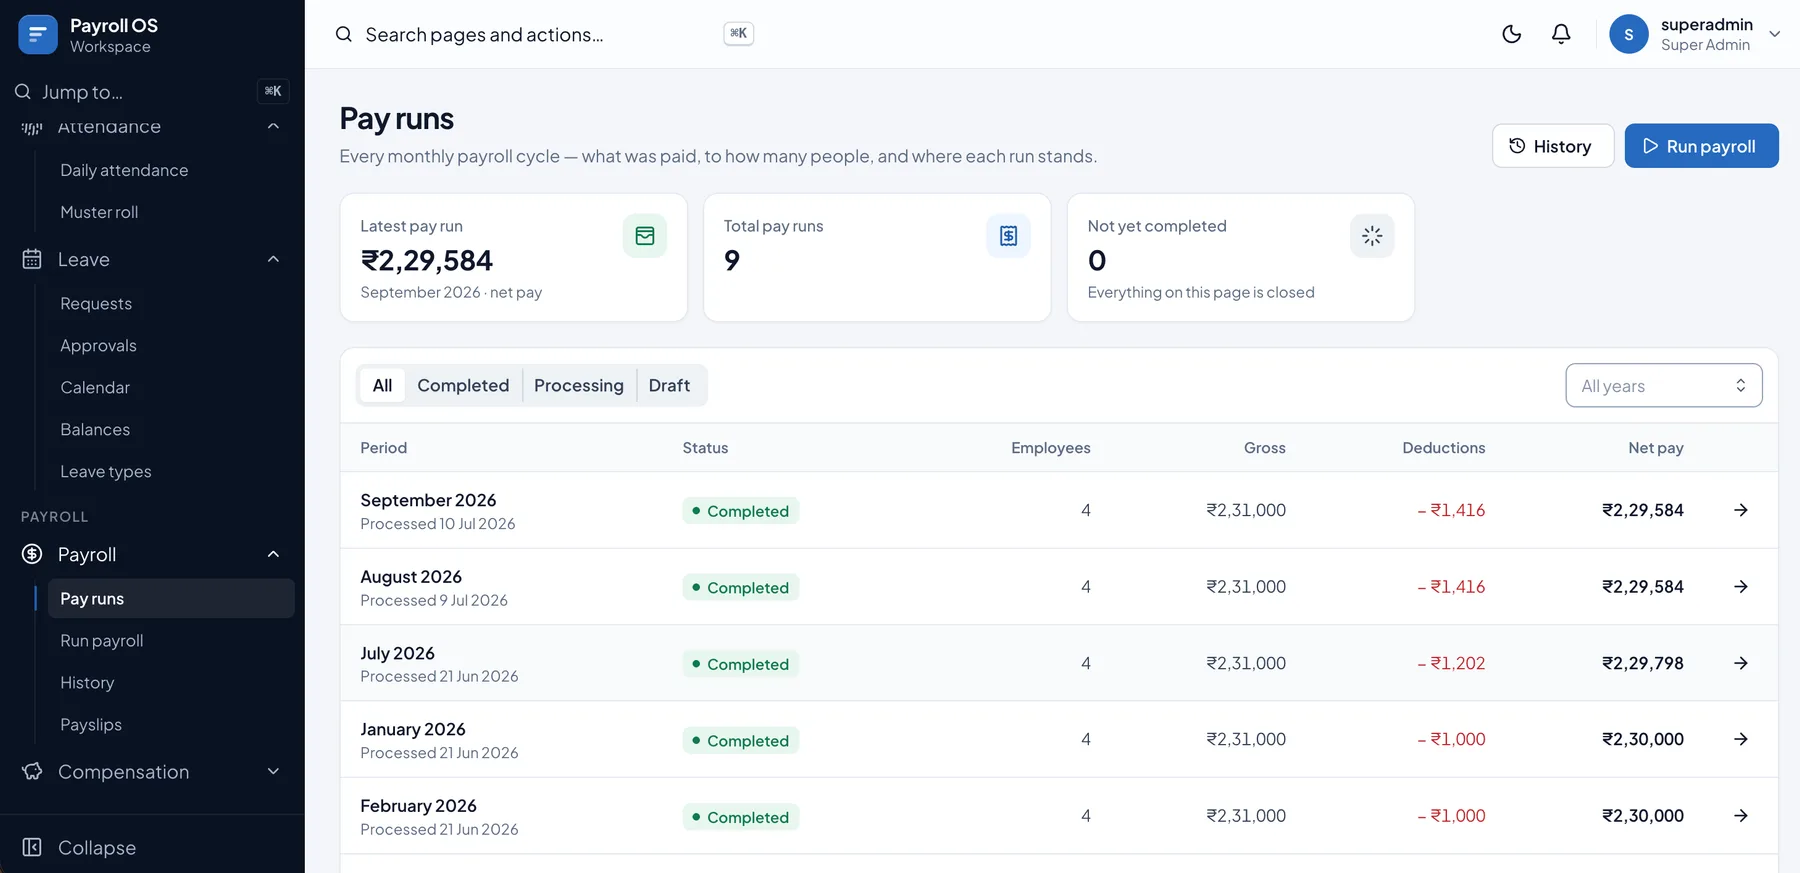1800x873 pixels.
Task: Toggle dark mode with the moon icon
Action: coord(1512,34)
